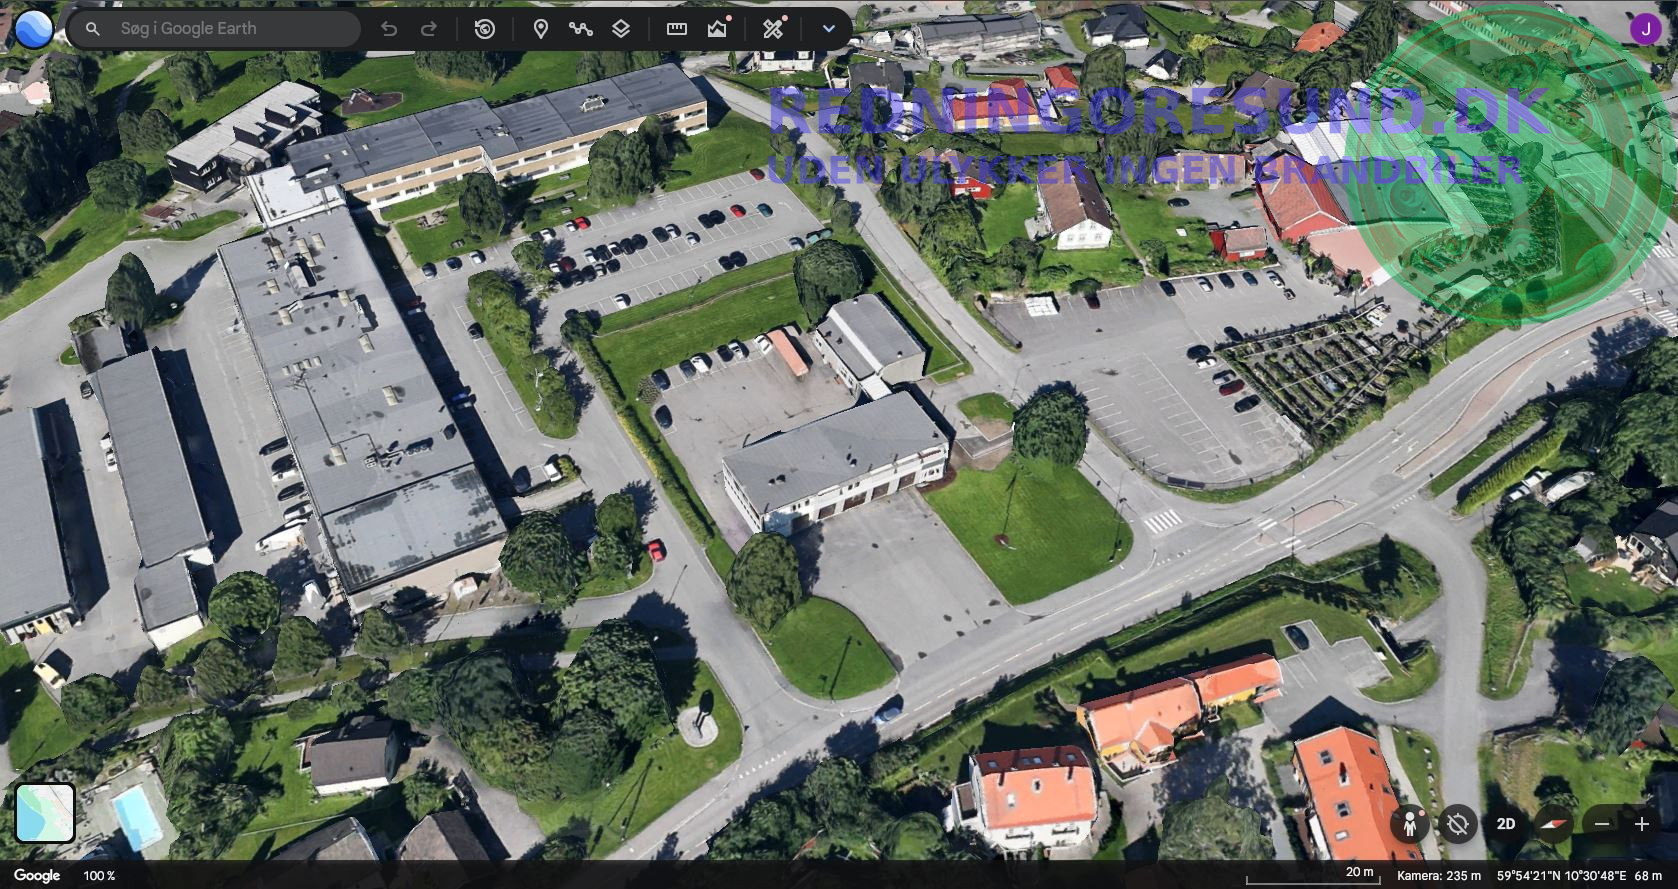Add a tile overlay layer
1678x889 pixels.
tap(621, 29)
